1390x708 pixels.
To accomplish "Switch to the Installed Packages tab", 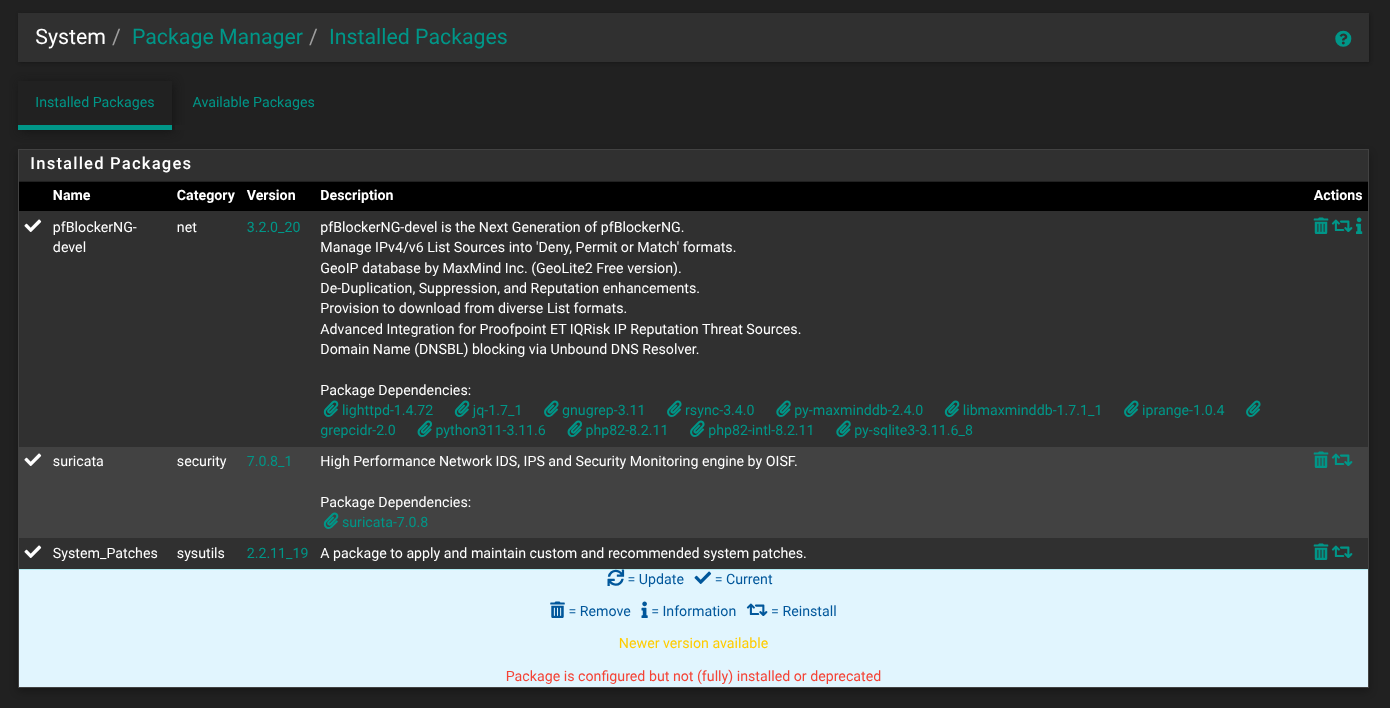I will pos(95,102).
